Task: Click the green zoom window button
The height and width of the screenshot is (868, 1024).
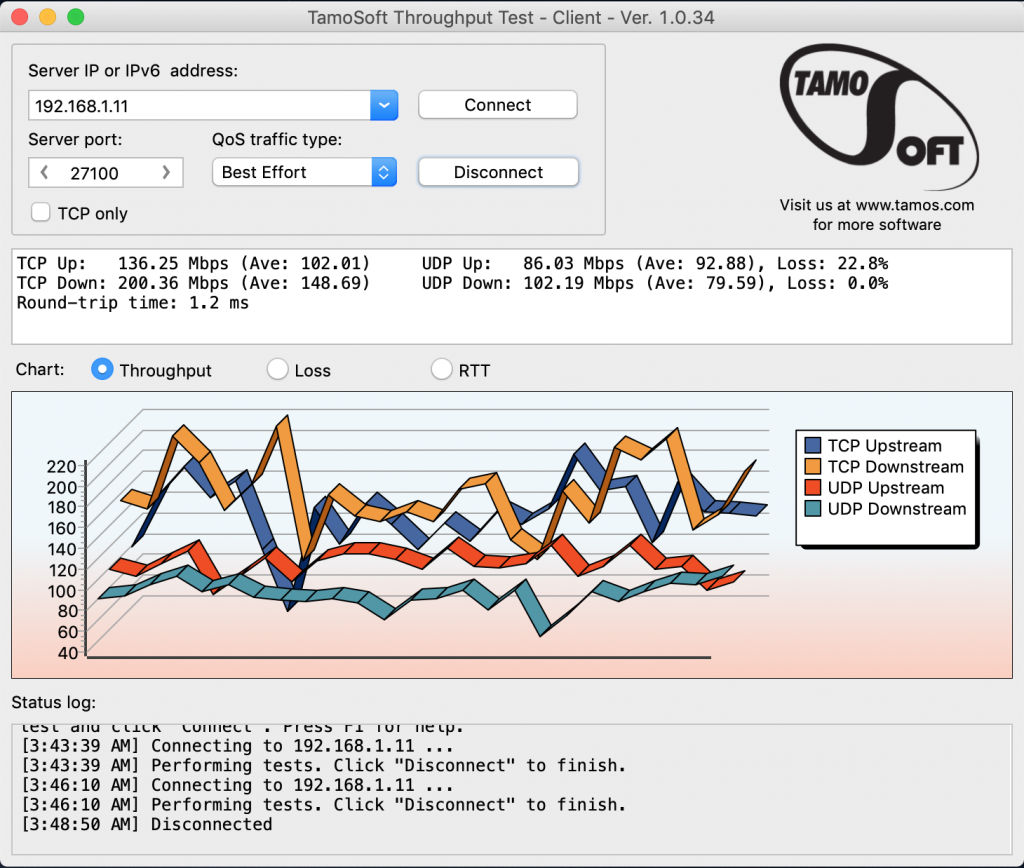Action: (x=76, y=17)
